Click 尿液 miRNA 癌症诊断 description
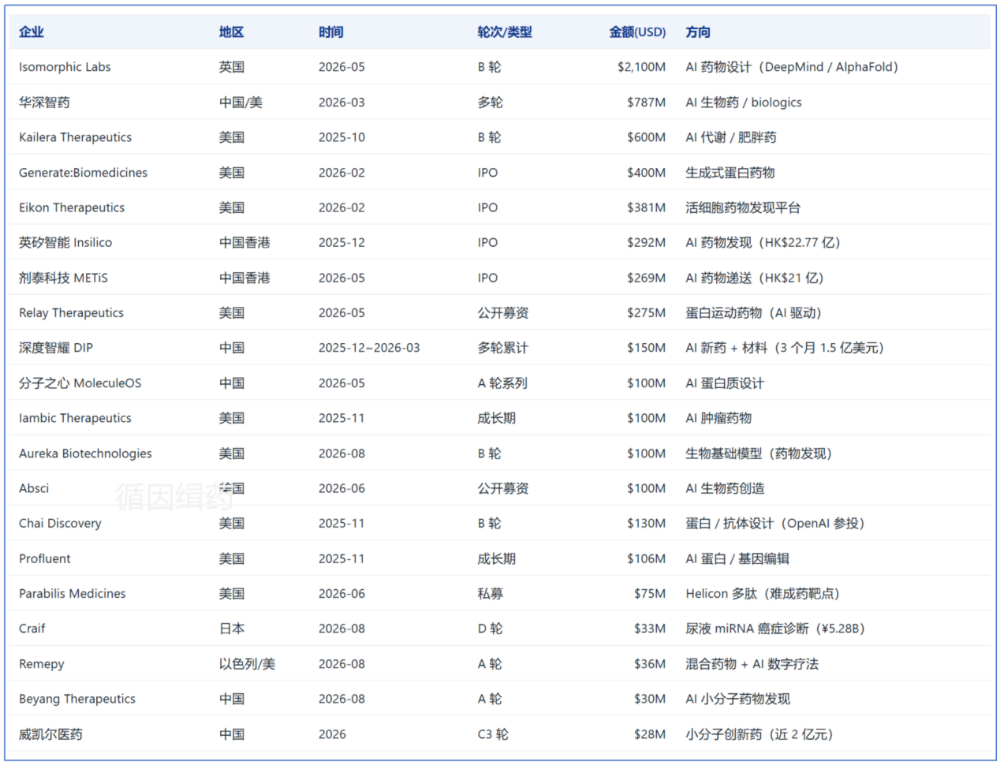This screenshot has width=1000, height=765. coord(747,629)
